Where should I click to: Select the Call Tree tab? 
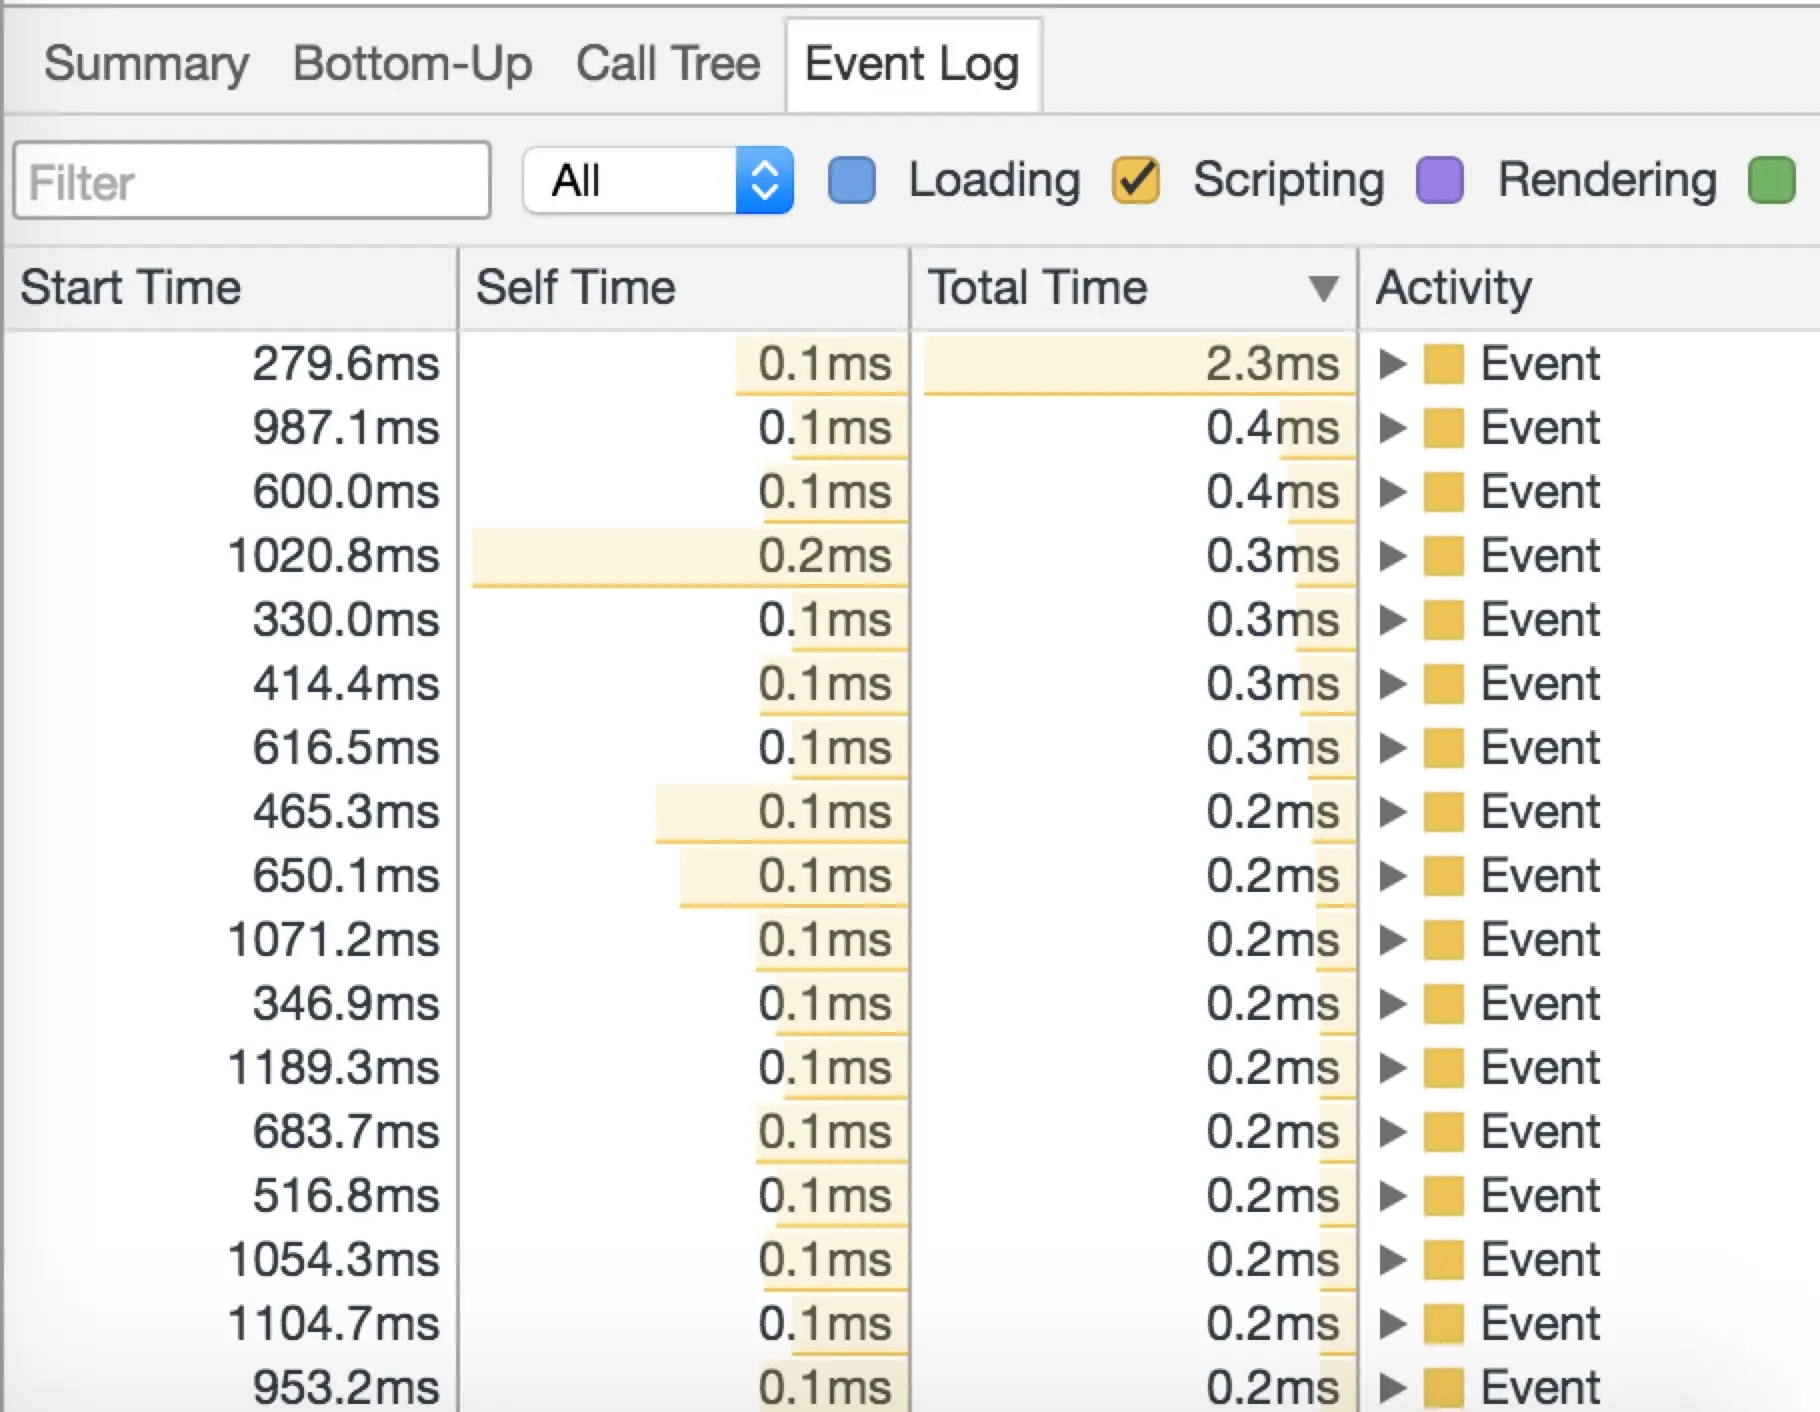[667, 64]
